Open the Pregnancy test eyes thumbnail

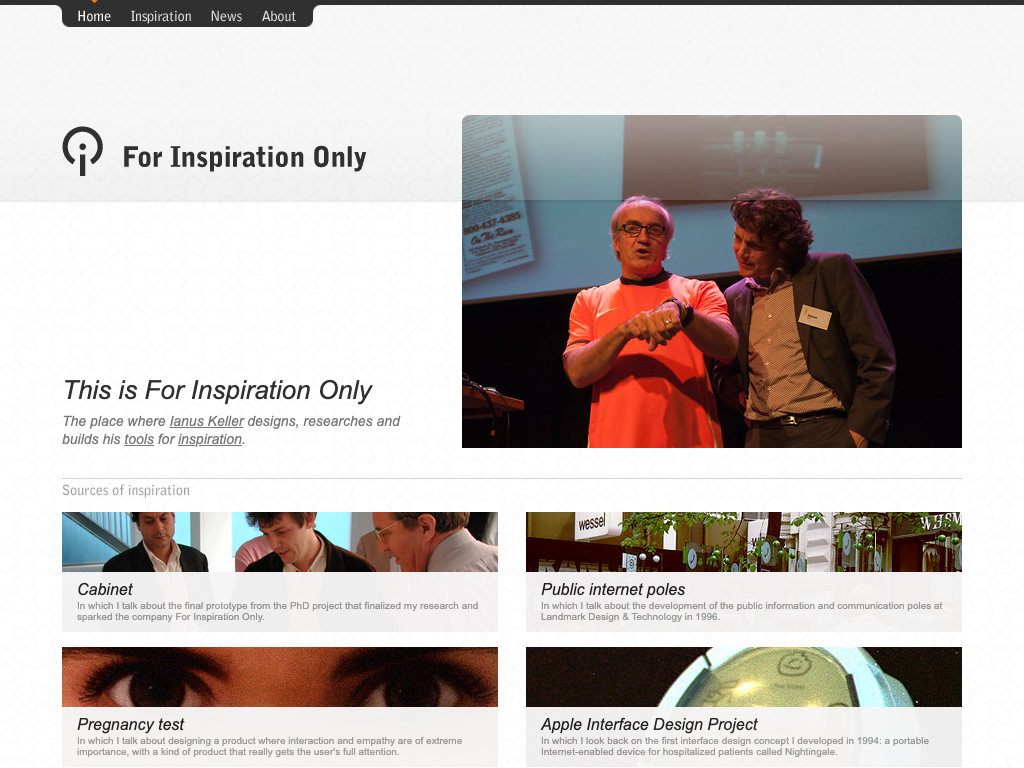point(279,676)
